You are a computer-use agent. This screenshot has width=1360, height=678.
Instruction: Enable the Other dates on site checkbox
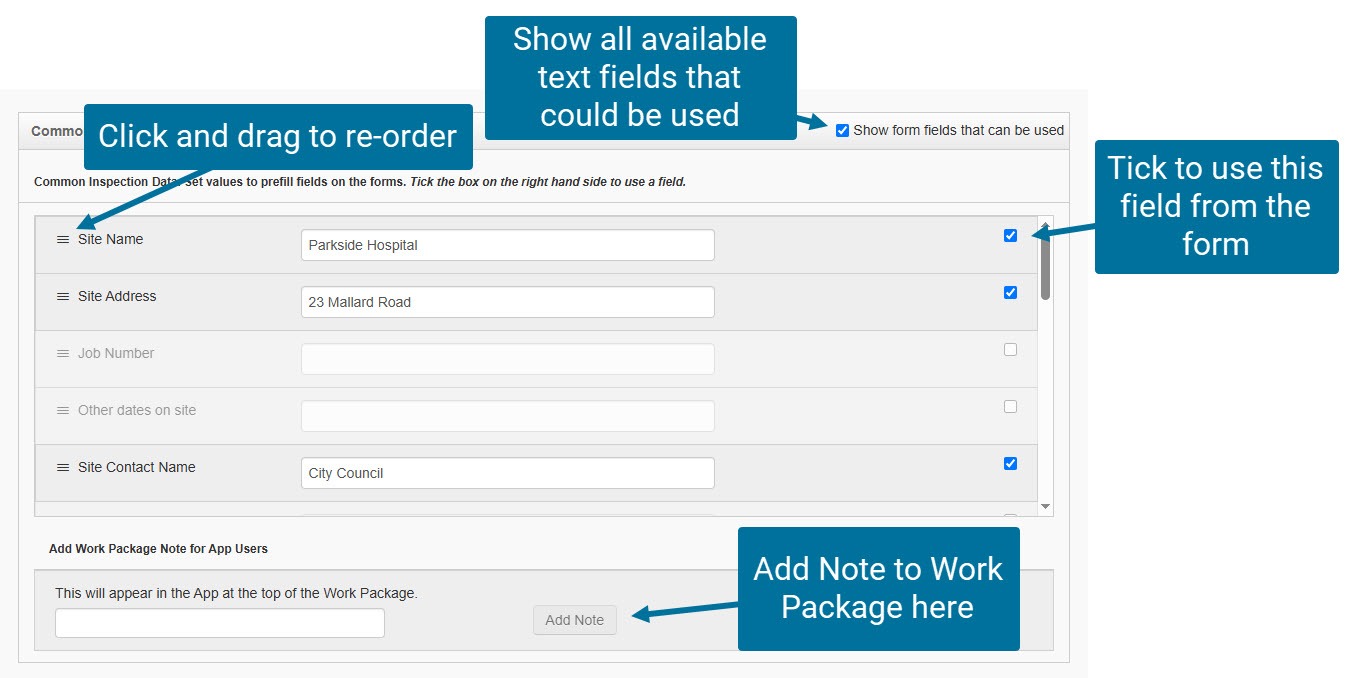(x=1010, y=407)
